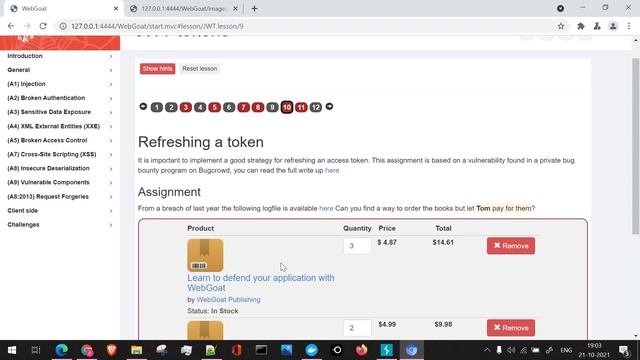Open Microsoft Edge from taskbar
This screenshot has width=640, height=360.
[x=62, y=350]
